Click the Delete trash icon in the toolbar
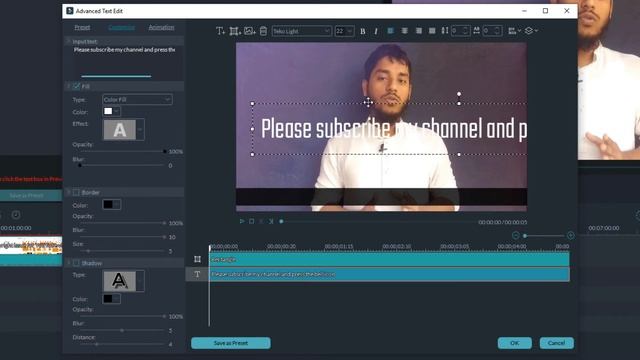This screenshot has height=360, width=640. coord(263,31)
